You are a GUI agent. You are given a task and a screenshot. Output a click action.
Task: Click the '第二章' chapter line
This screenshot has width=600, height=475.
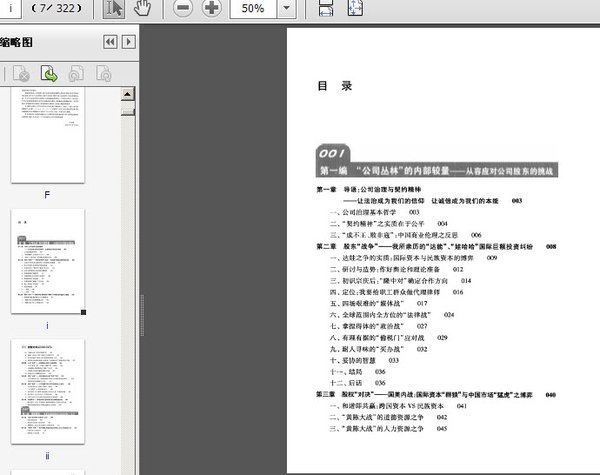tap(436, 246)
